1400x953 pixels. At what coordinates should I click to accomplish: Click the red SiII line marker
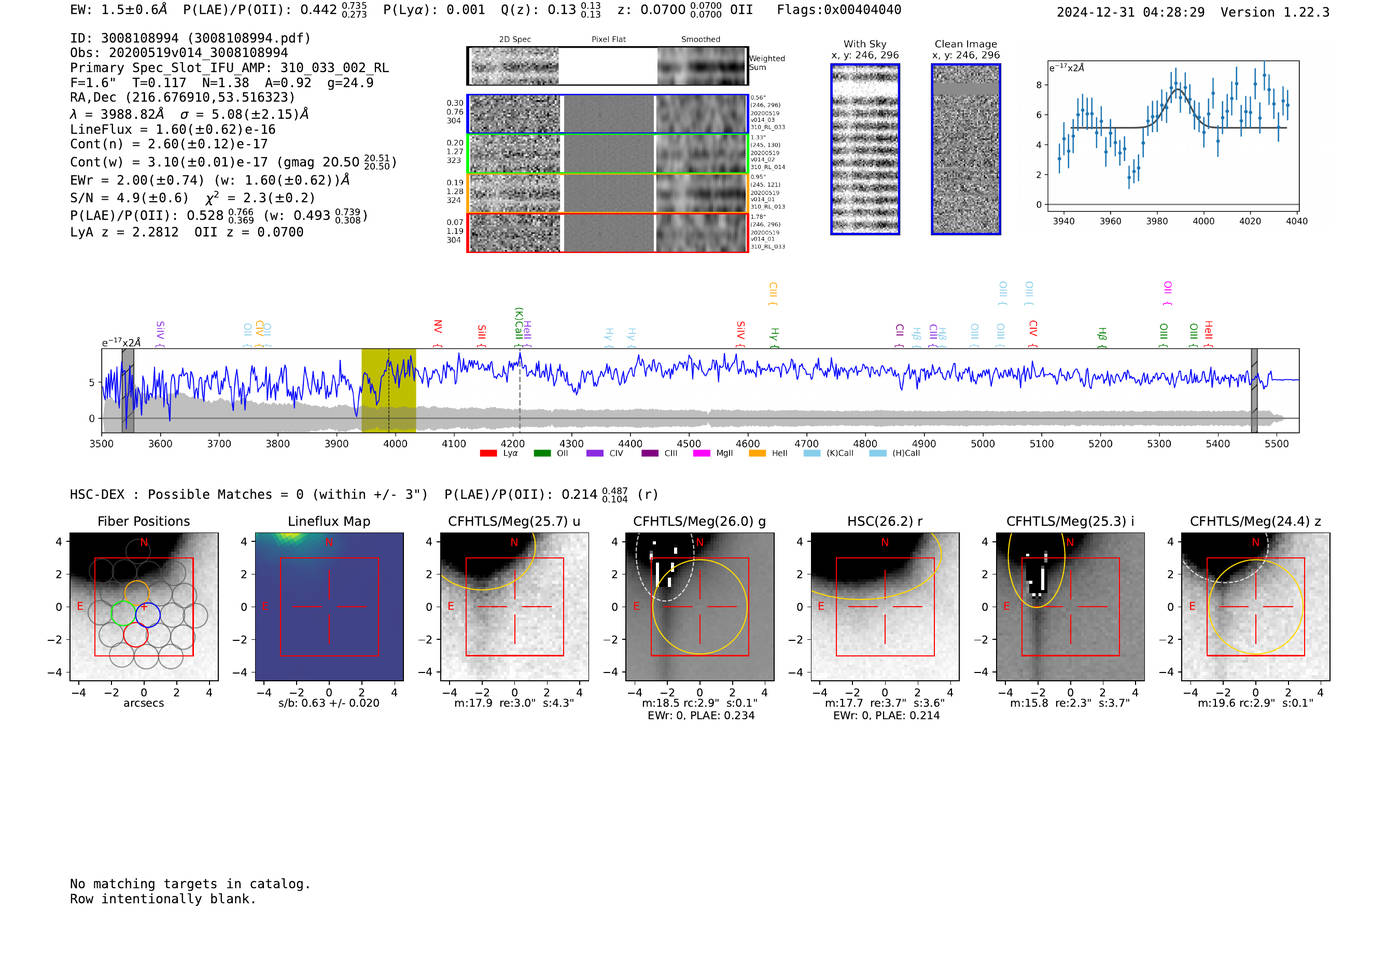coord(482,335)
